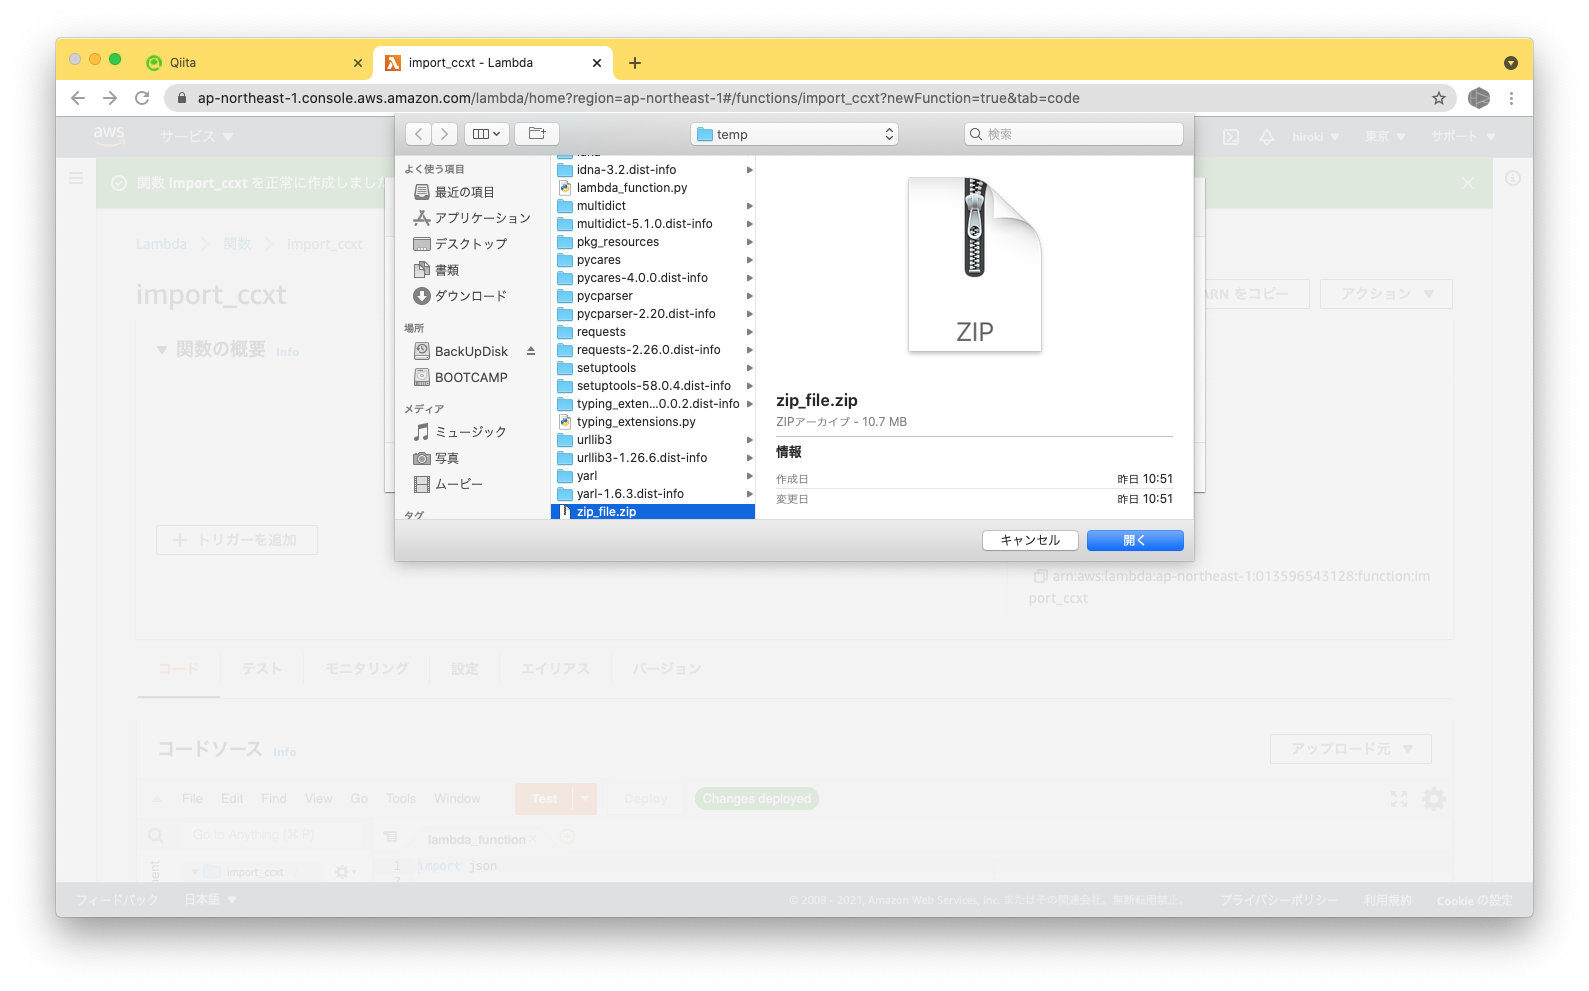1589x991 pixels.
Task: Open a new browser tab
Action: point(635,63)
